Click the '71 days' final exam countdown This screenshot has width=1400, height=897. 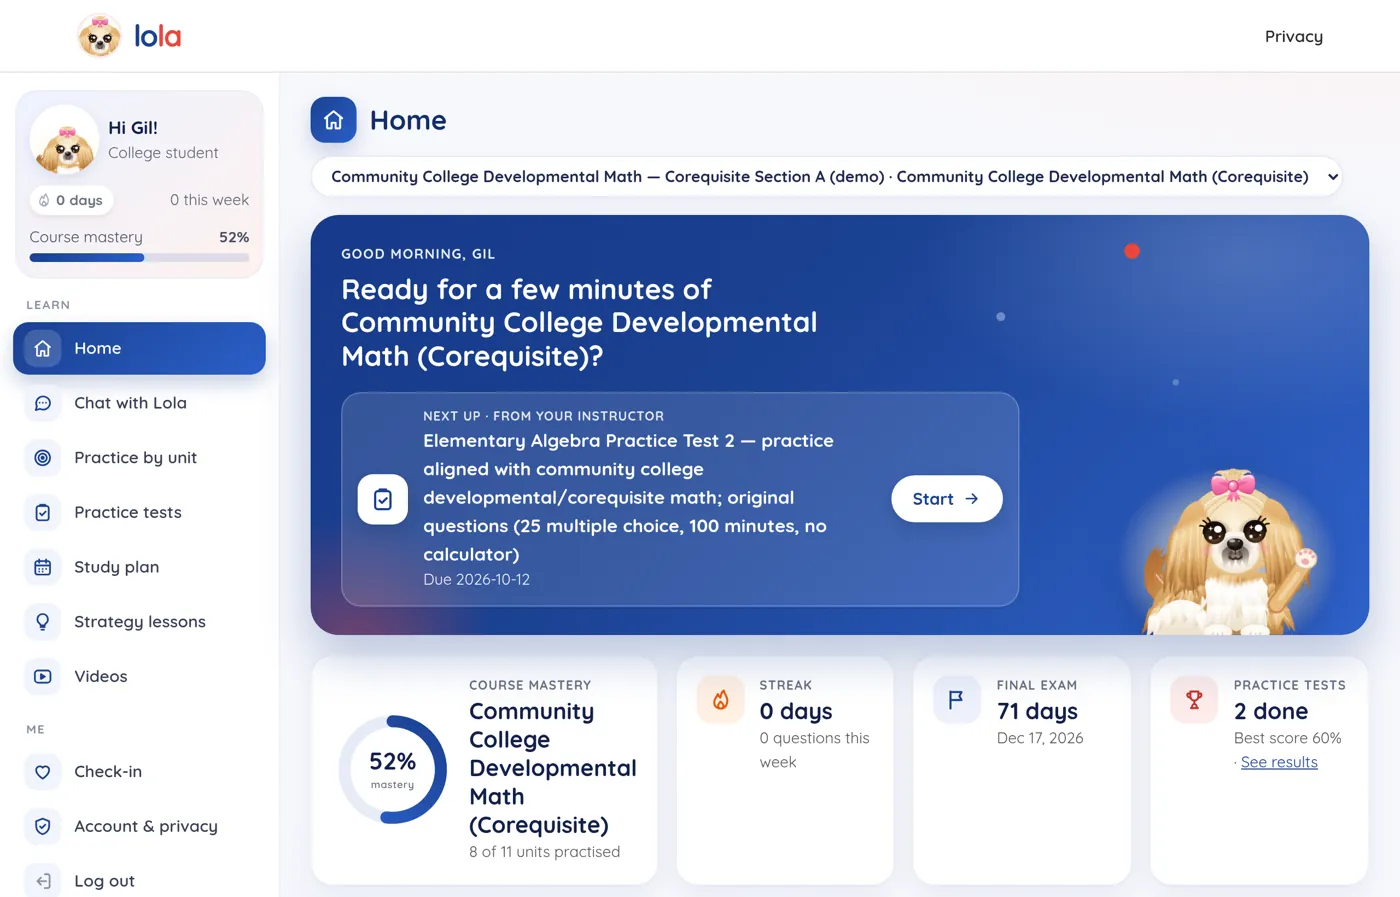point(1037,711)
